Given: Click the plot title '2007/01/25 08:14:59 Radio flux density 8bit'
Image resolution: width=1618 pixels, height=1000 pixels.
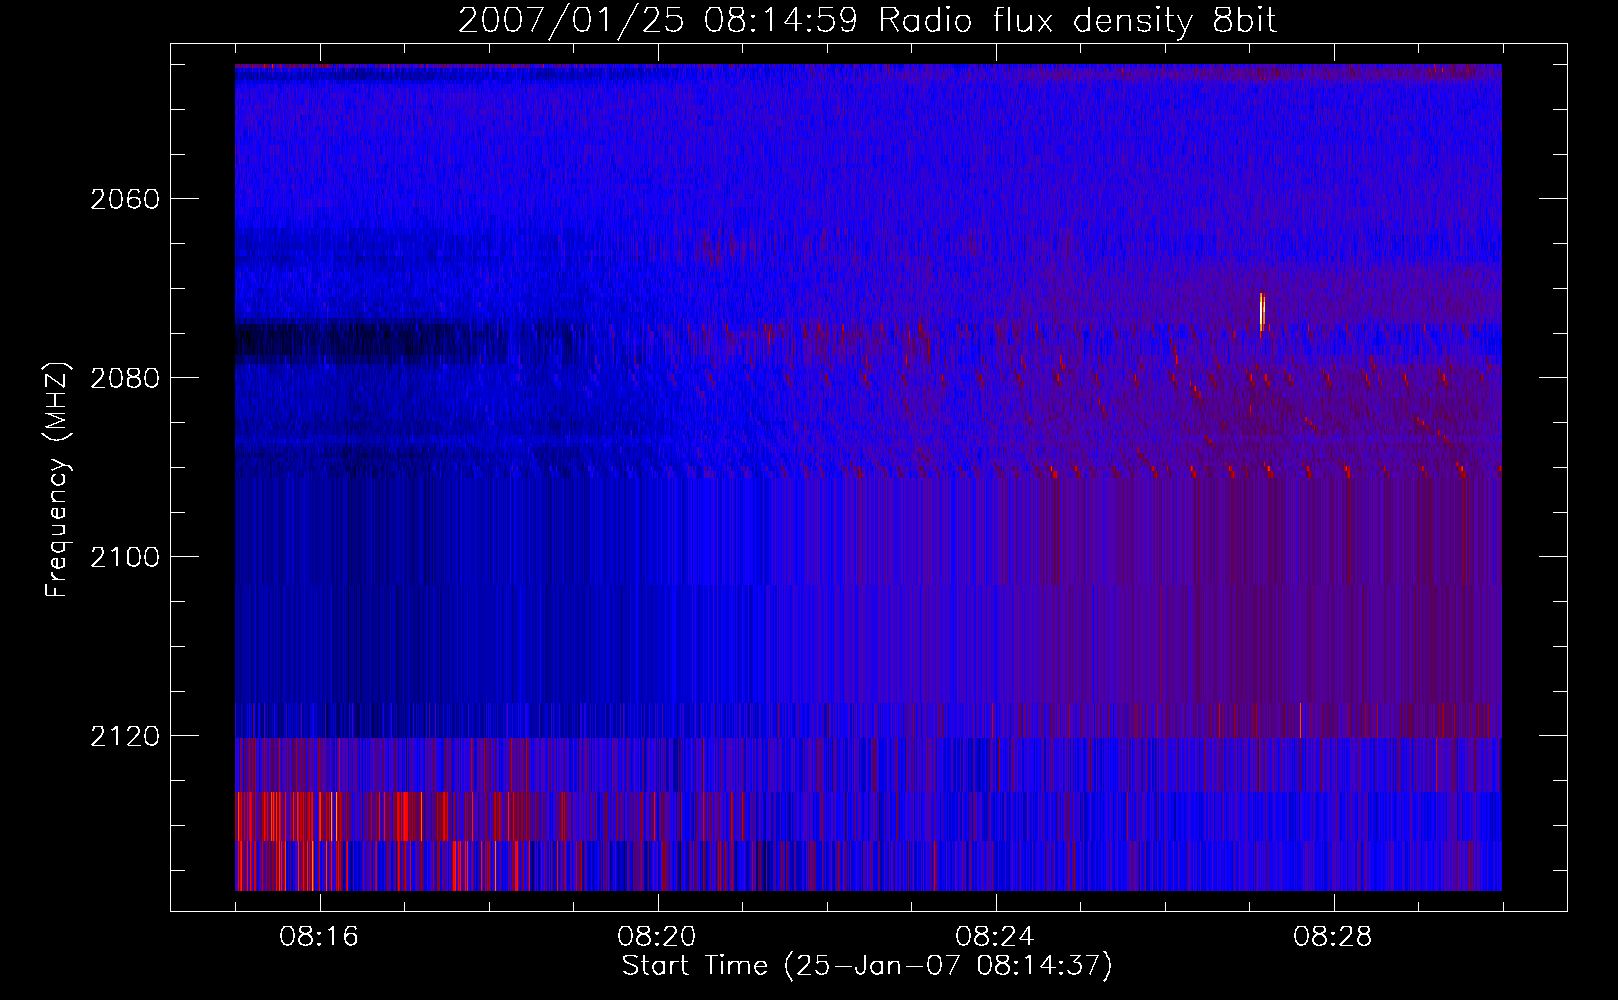Looking at the screenshot, I should pos(867,20).
